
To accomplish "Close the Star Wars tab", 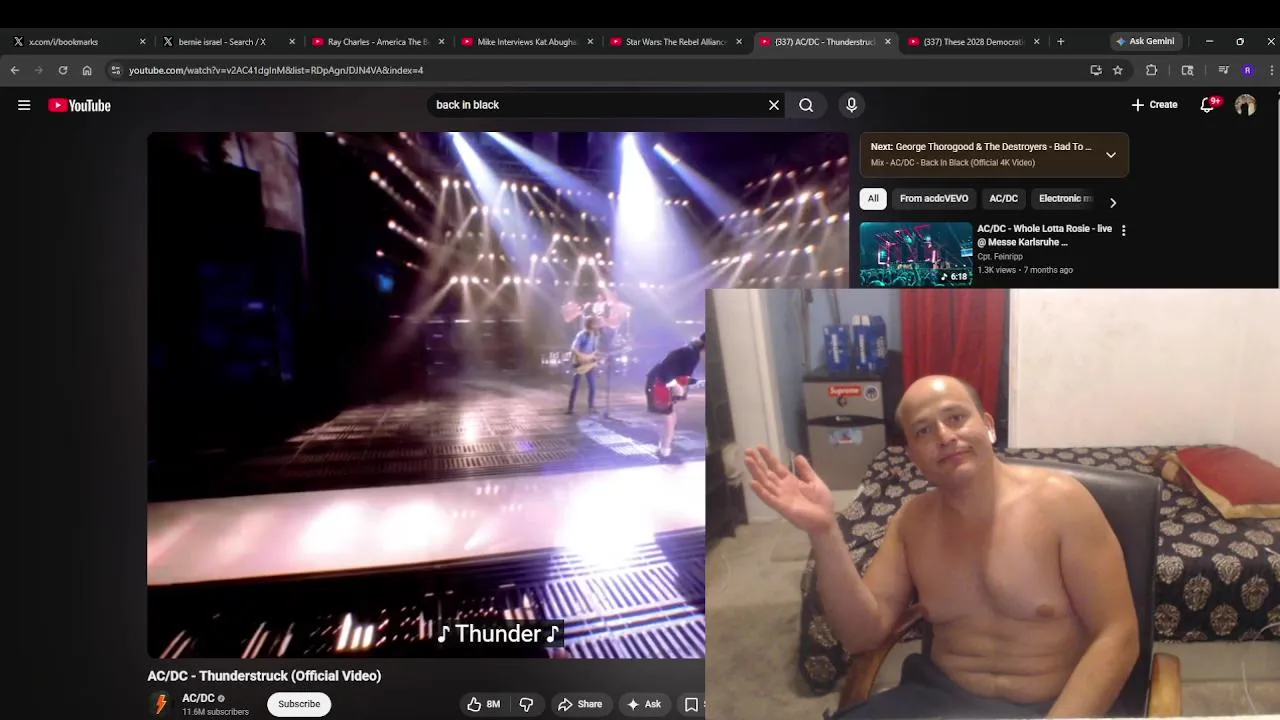I will [739, 42].
